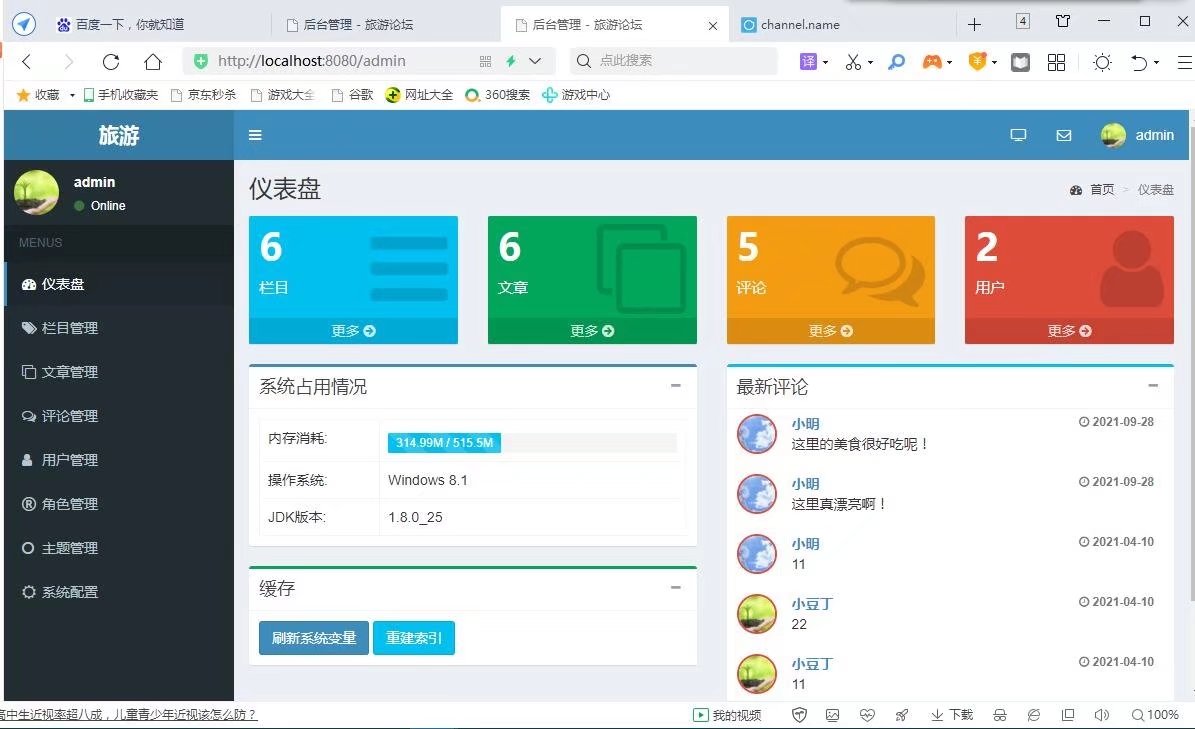Open 主题管理 in the sidebar menu

coord(119,548)
